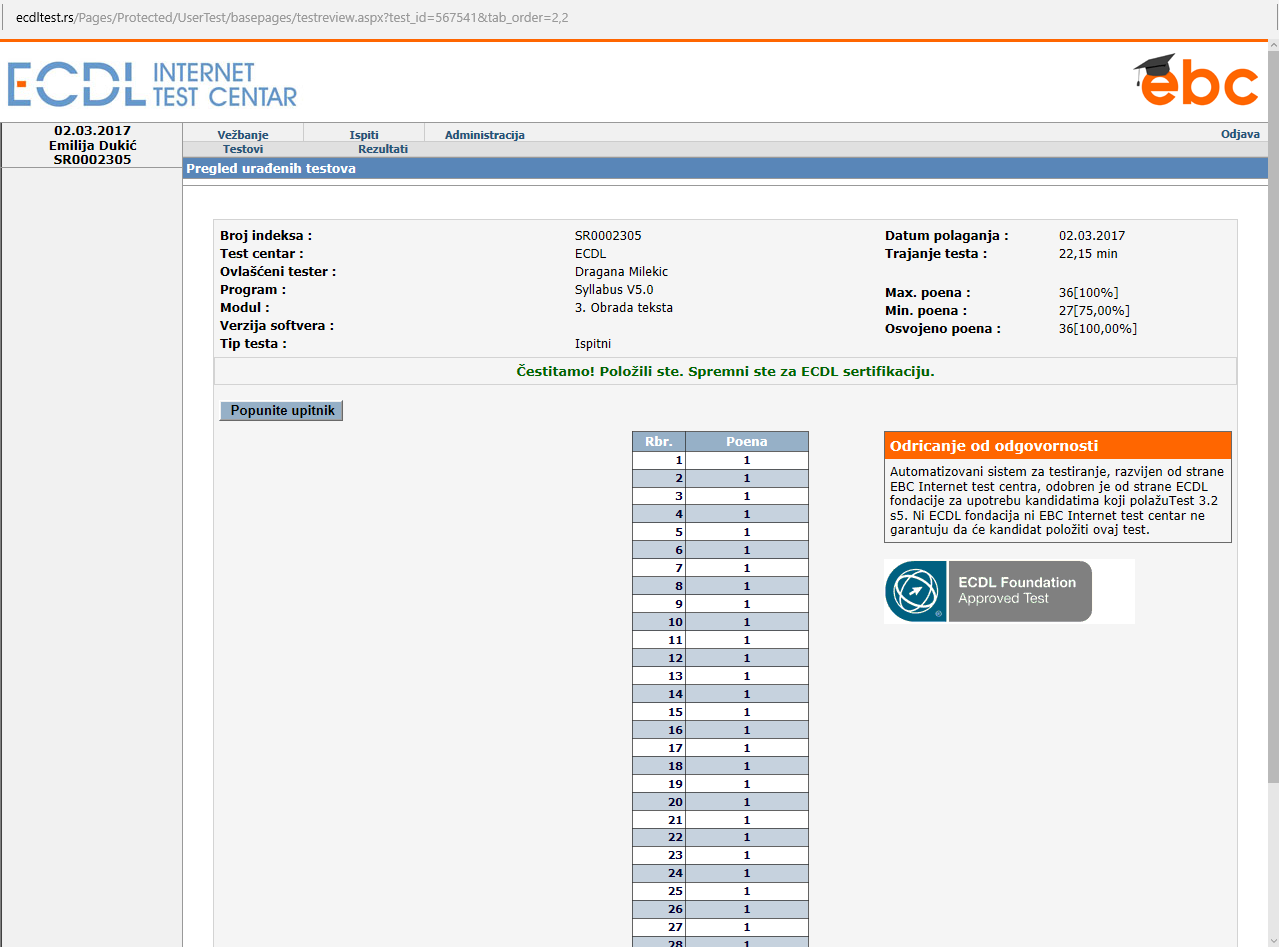Click the Ovlašćeni tester label
The image size is (1279, 947).
pos(278,272)
